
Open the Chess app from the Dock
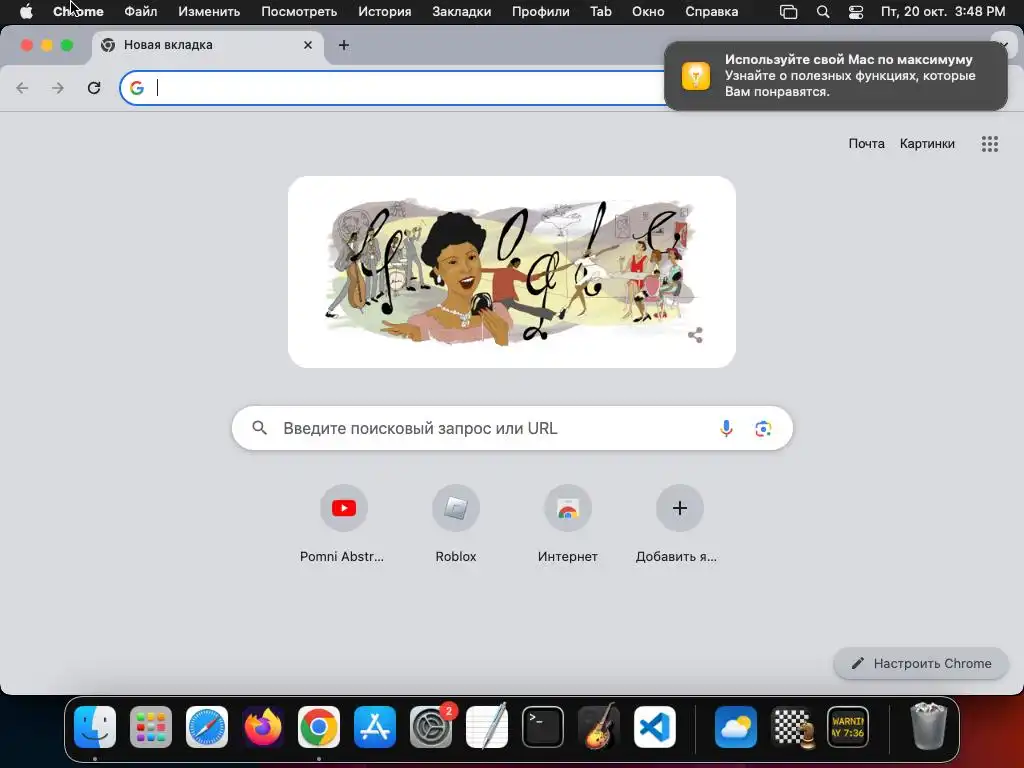[792, 727]
